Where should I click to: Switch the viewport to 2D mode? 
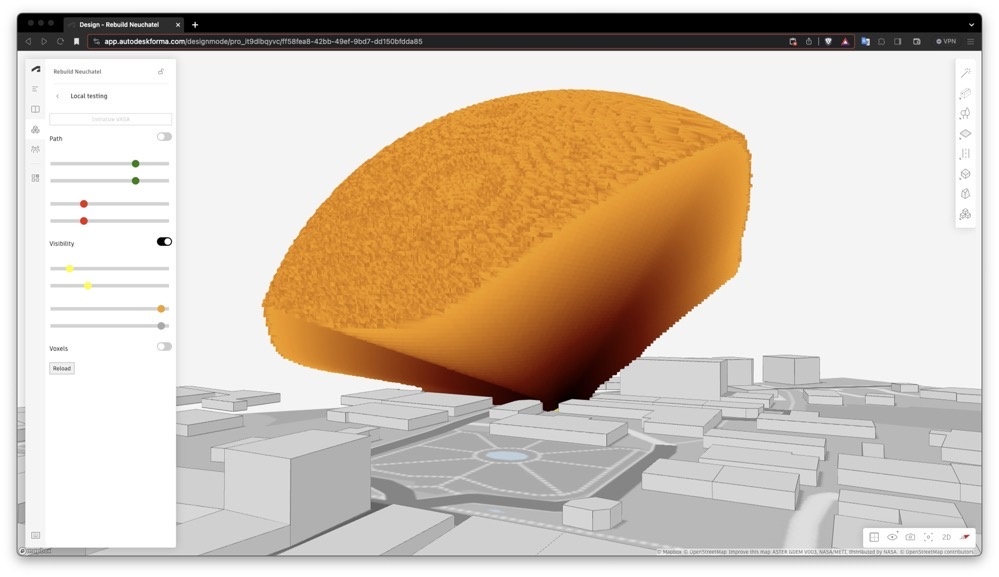(946, 537)
